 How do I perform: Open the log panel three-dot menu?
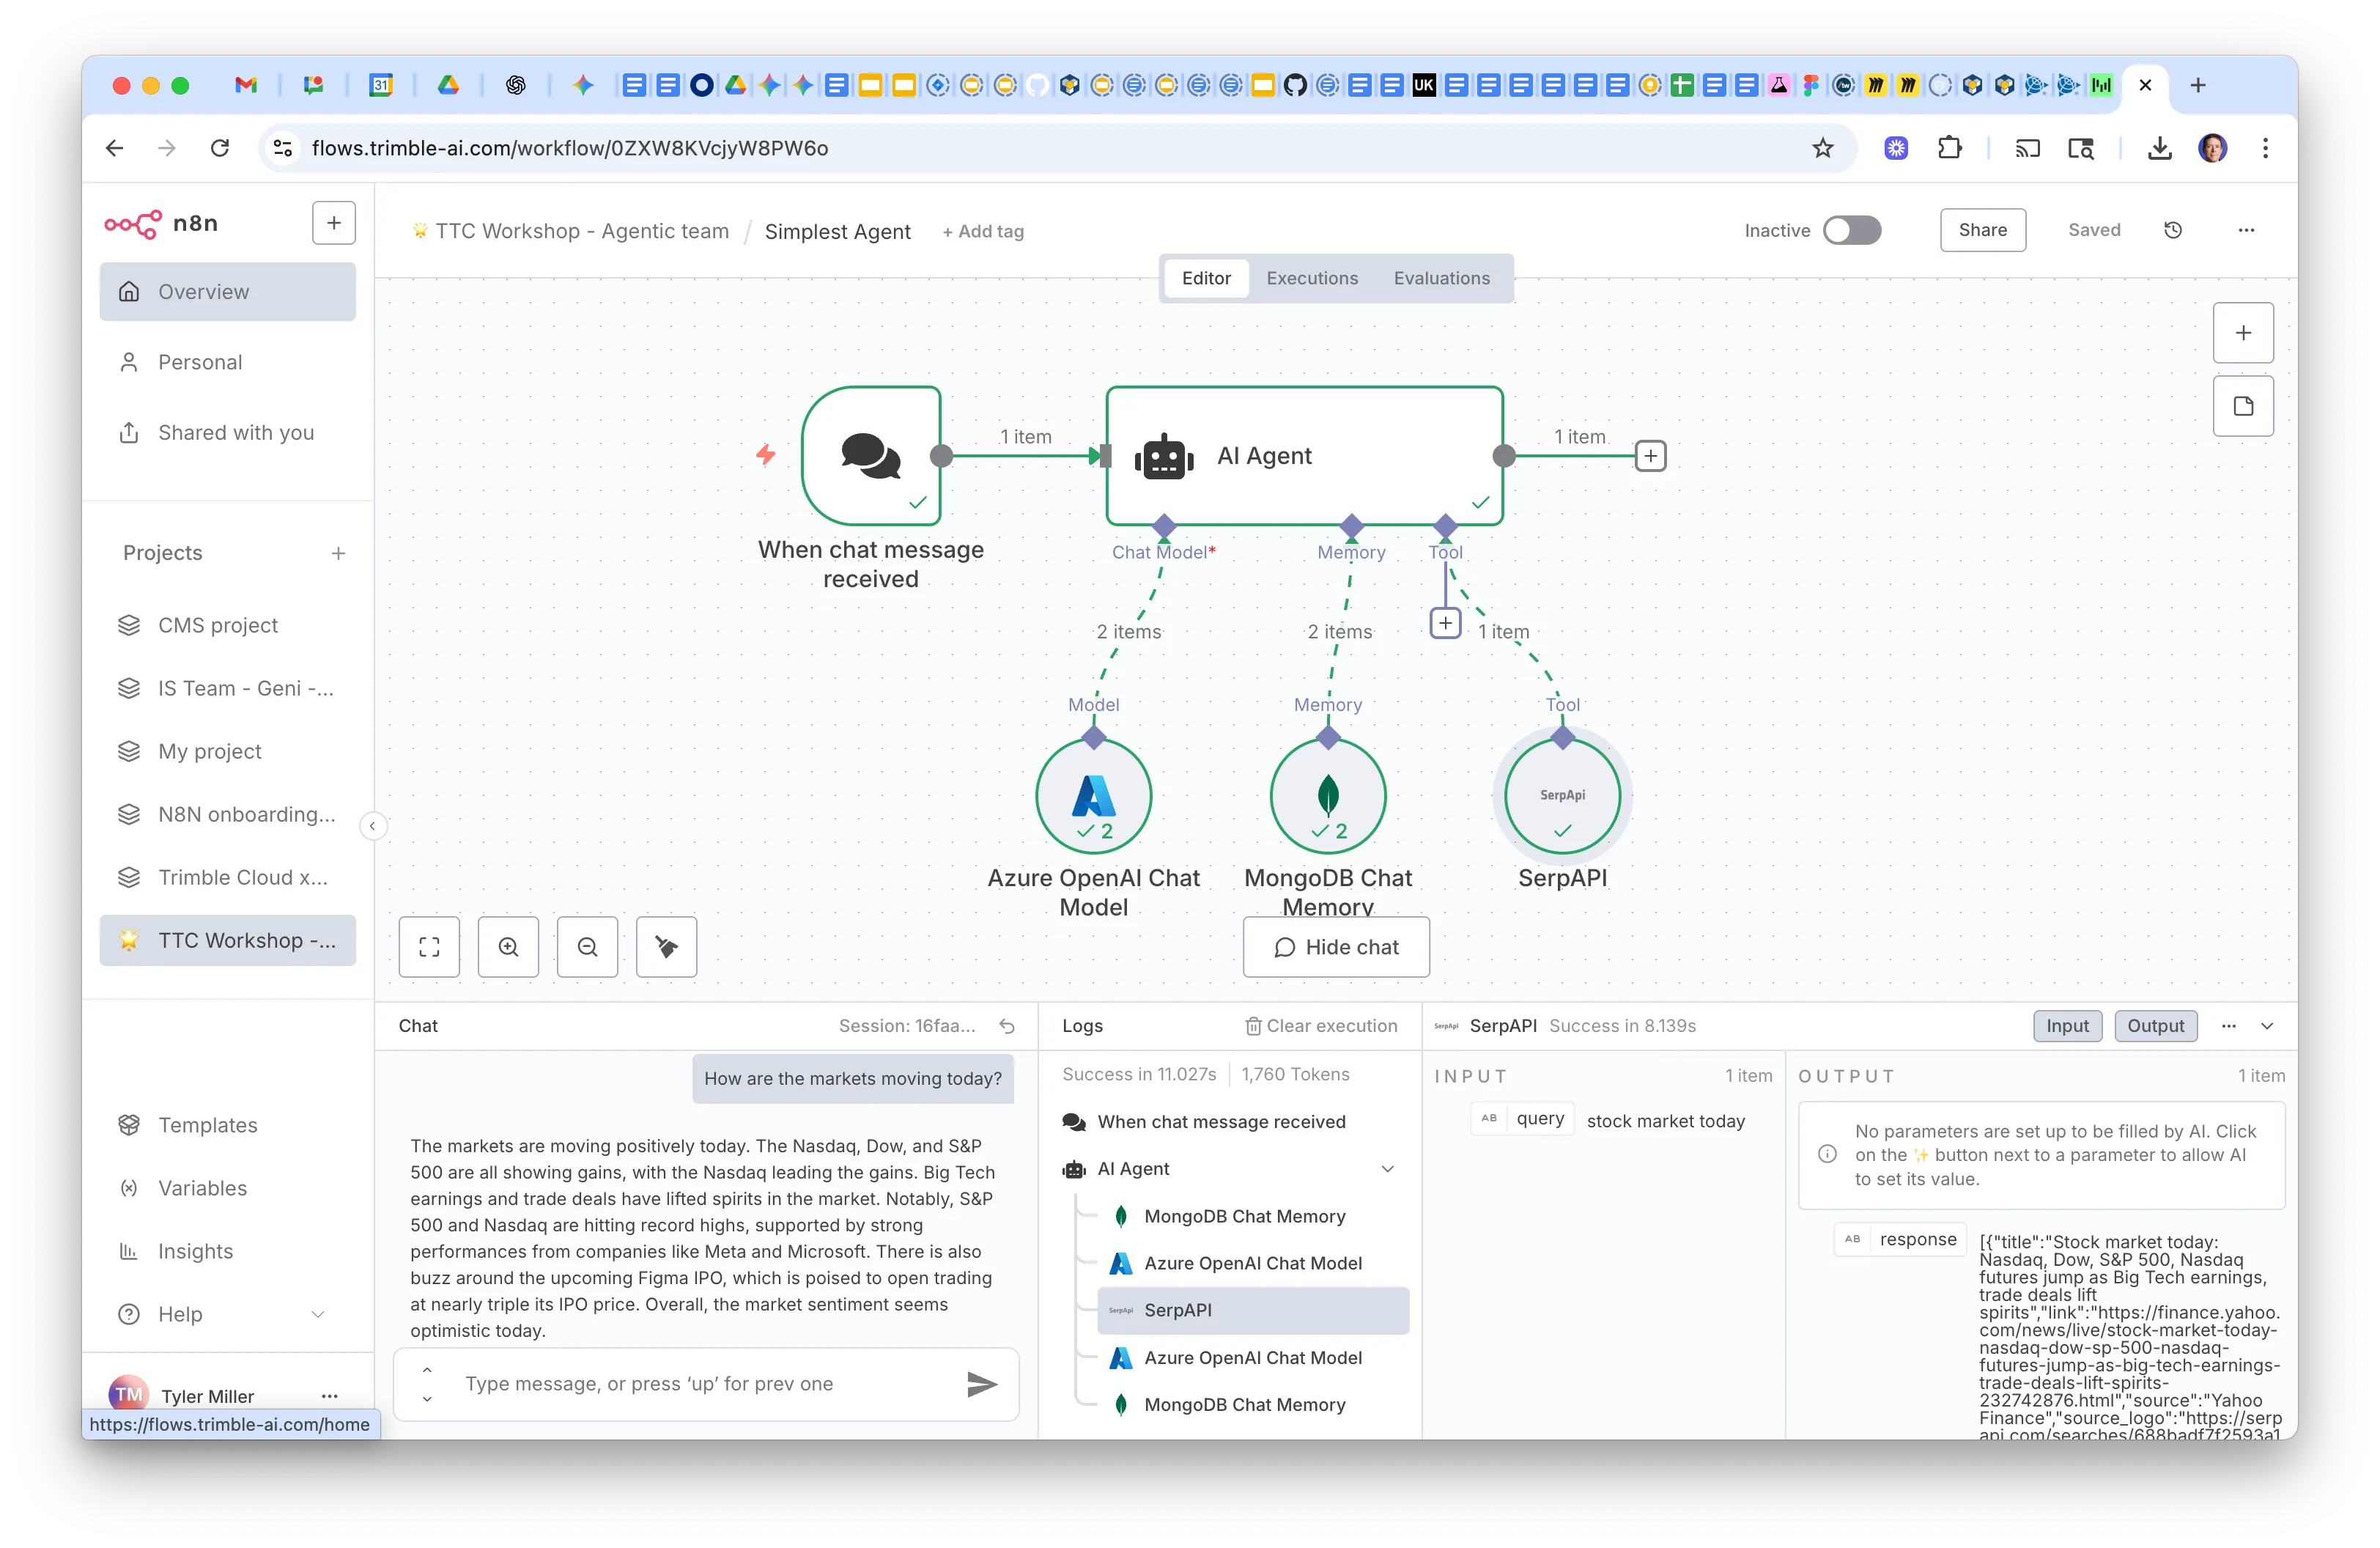[2228, 1026]
